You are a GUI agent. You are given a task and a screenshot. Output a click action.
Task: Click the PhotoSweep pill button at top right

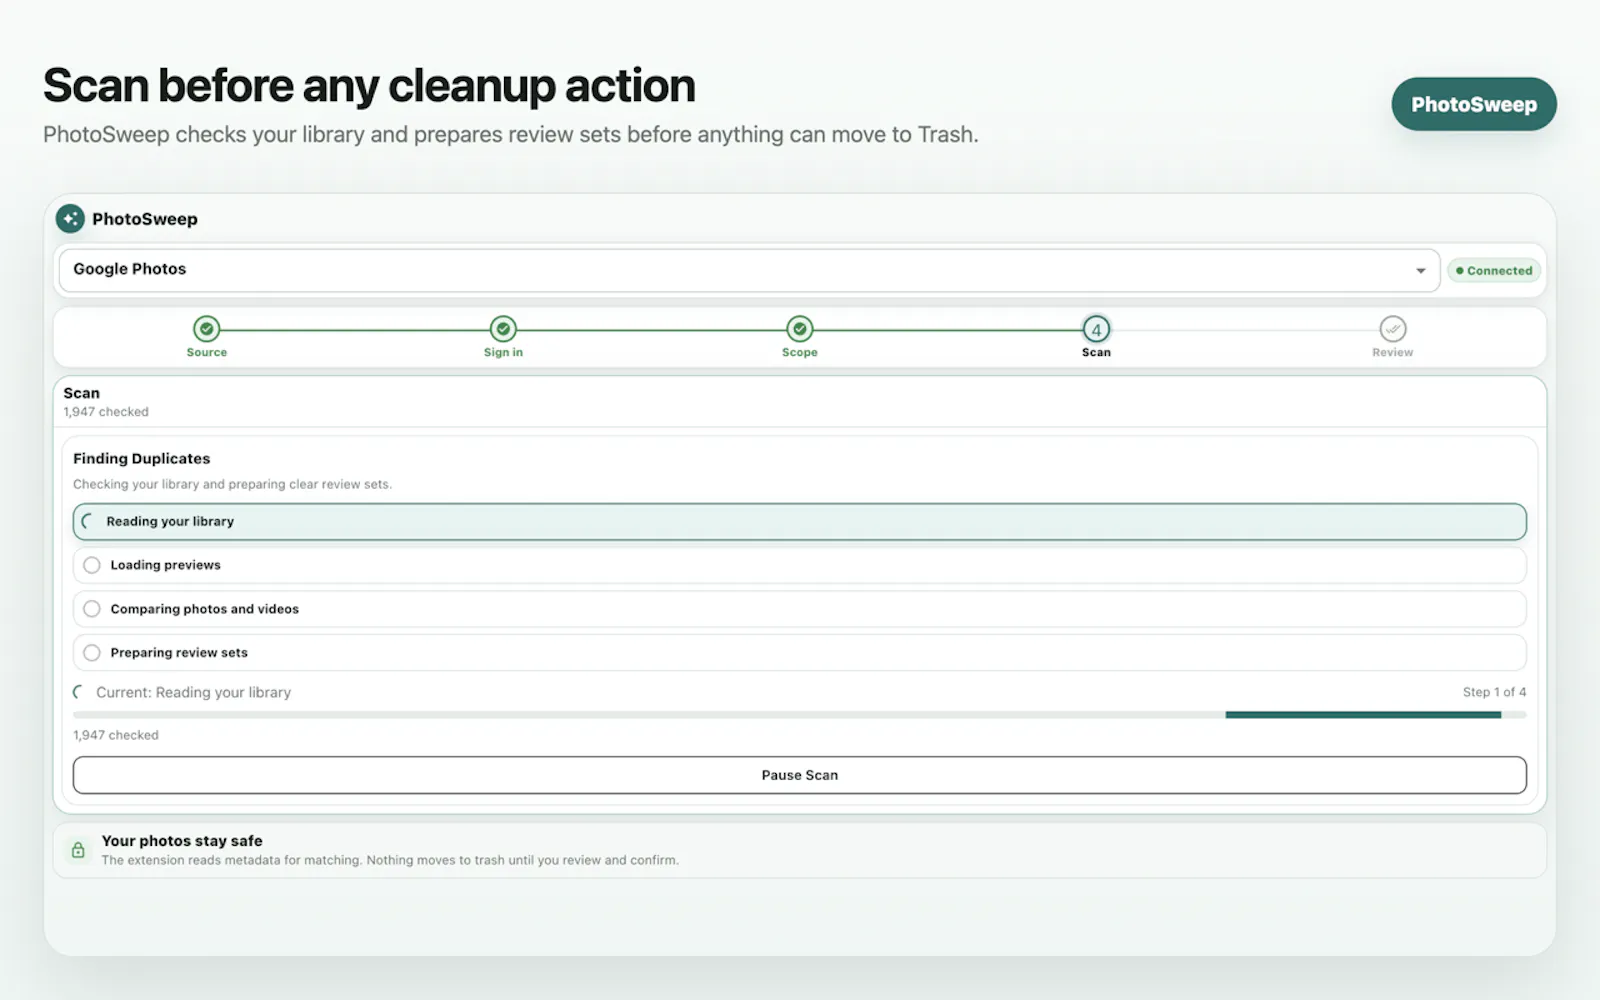(x=1474, y=104)
